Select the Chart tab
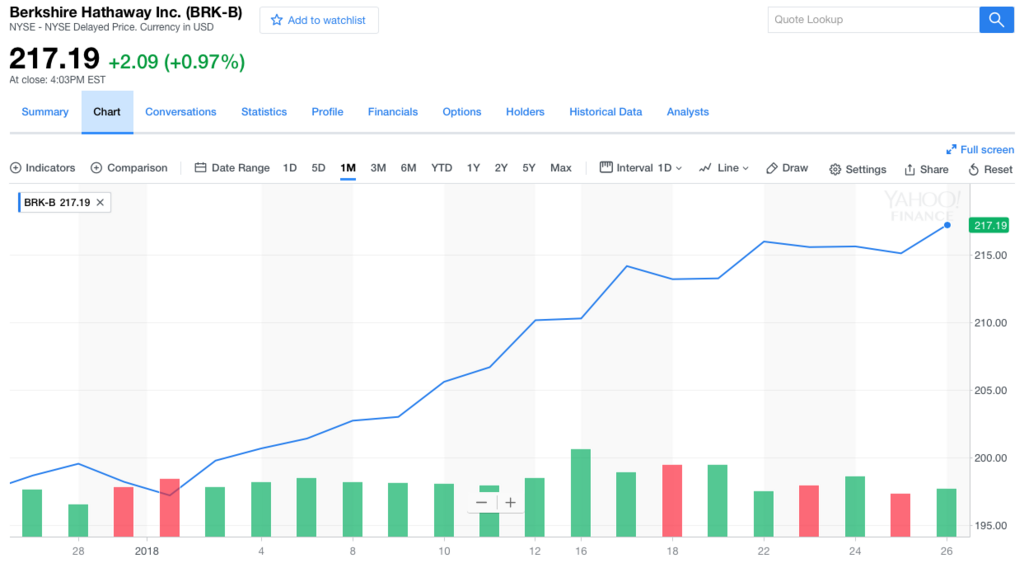The height and width of the screenshot is (563, 1024). 107,112
